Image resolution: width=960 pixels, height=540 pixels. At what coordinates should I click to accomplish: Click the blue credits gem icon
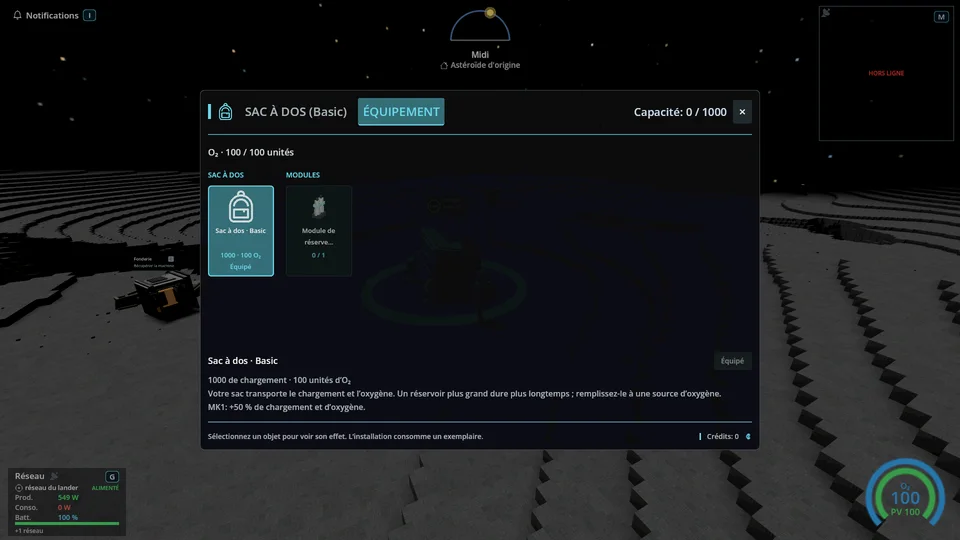[748, 437]
